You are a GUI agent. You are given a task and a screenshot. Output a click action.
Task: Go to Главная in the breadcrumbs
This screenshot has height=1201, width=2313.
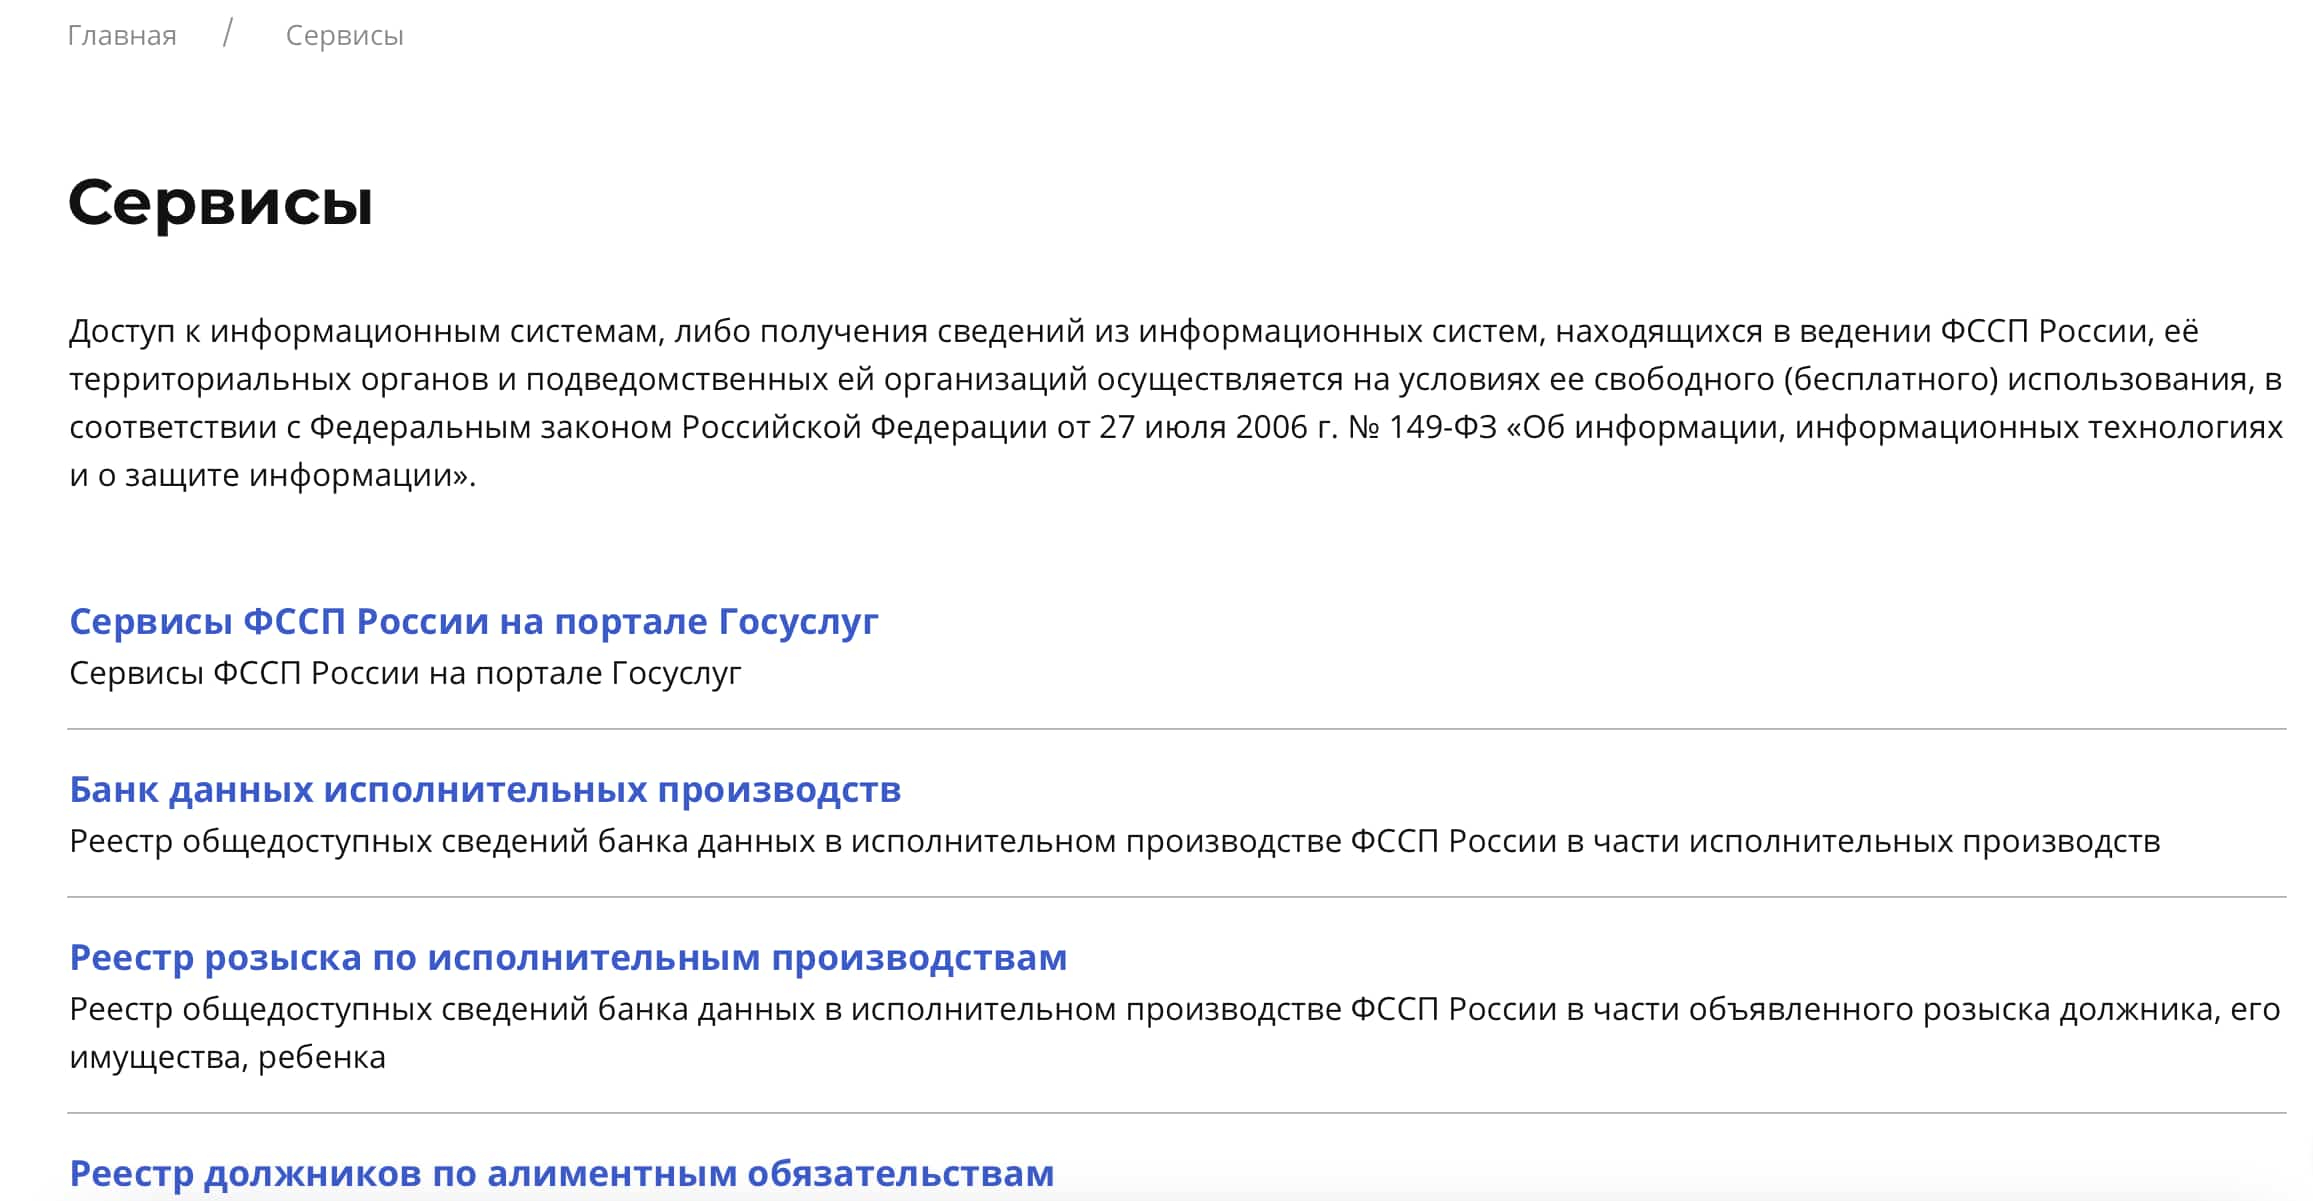click(122, 35)
